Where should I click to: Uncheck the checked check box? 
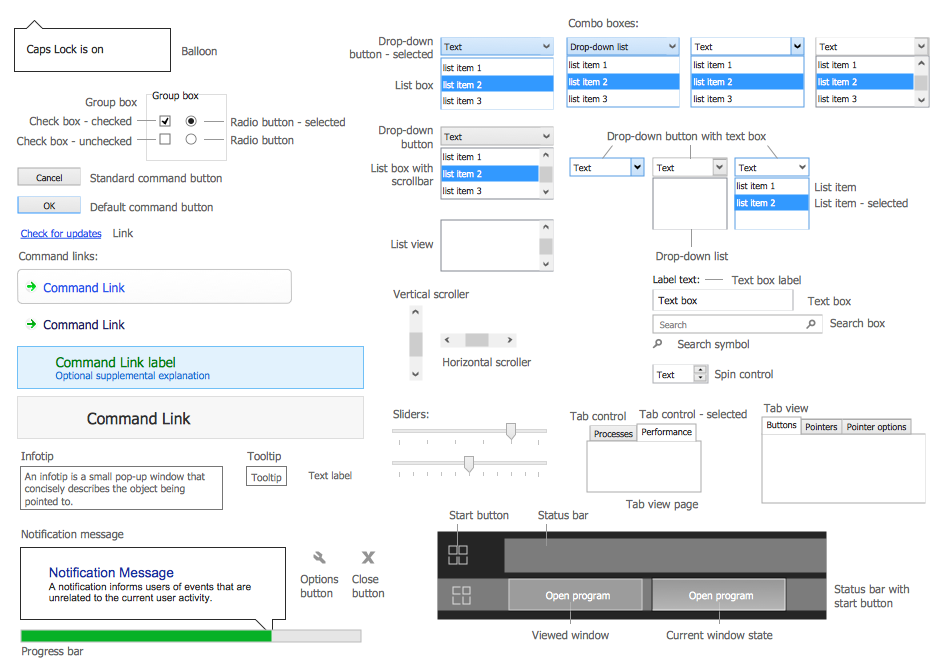tap(165, 121)
